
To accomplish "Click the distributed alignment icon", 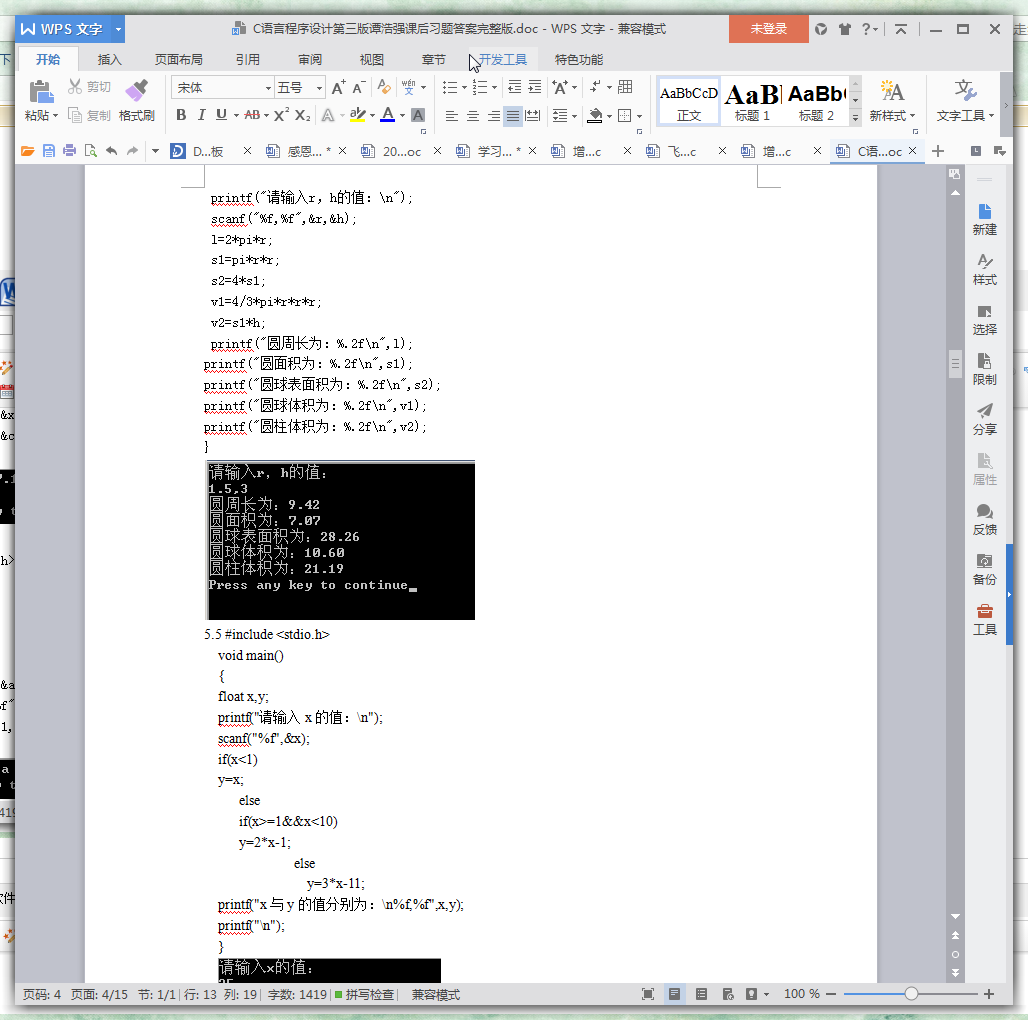I will [x=534, y=116].
